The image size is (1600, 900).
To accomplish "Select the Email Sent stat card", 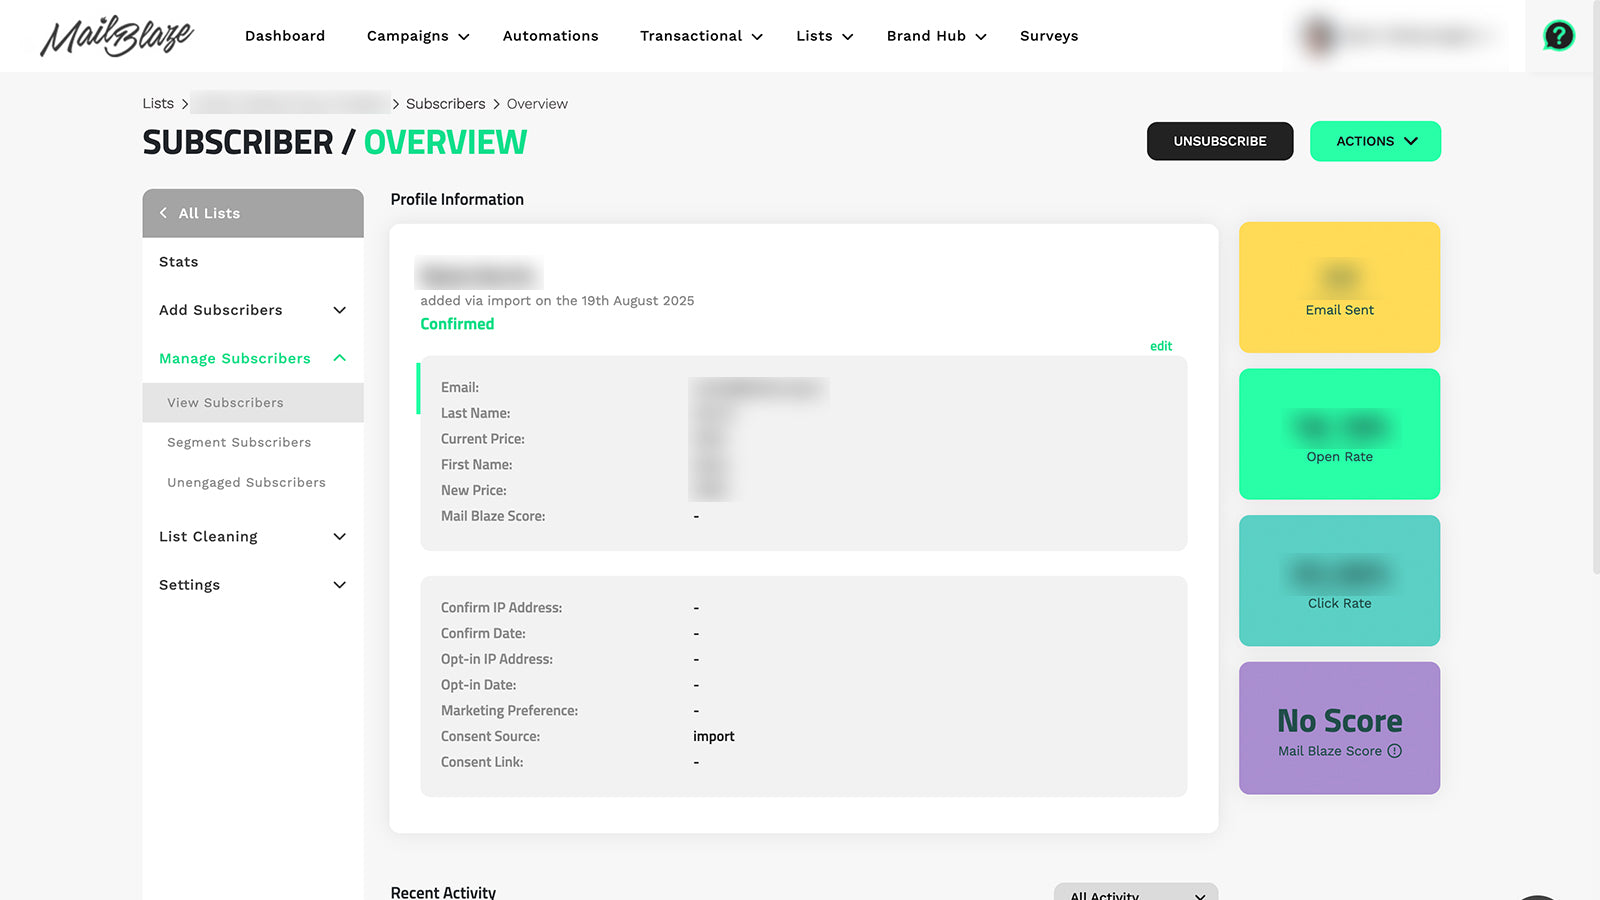I will pos(1339,288).
